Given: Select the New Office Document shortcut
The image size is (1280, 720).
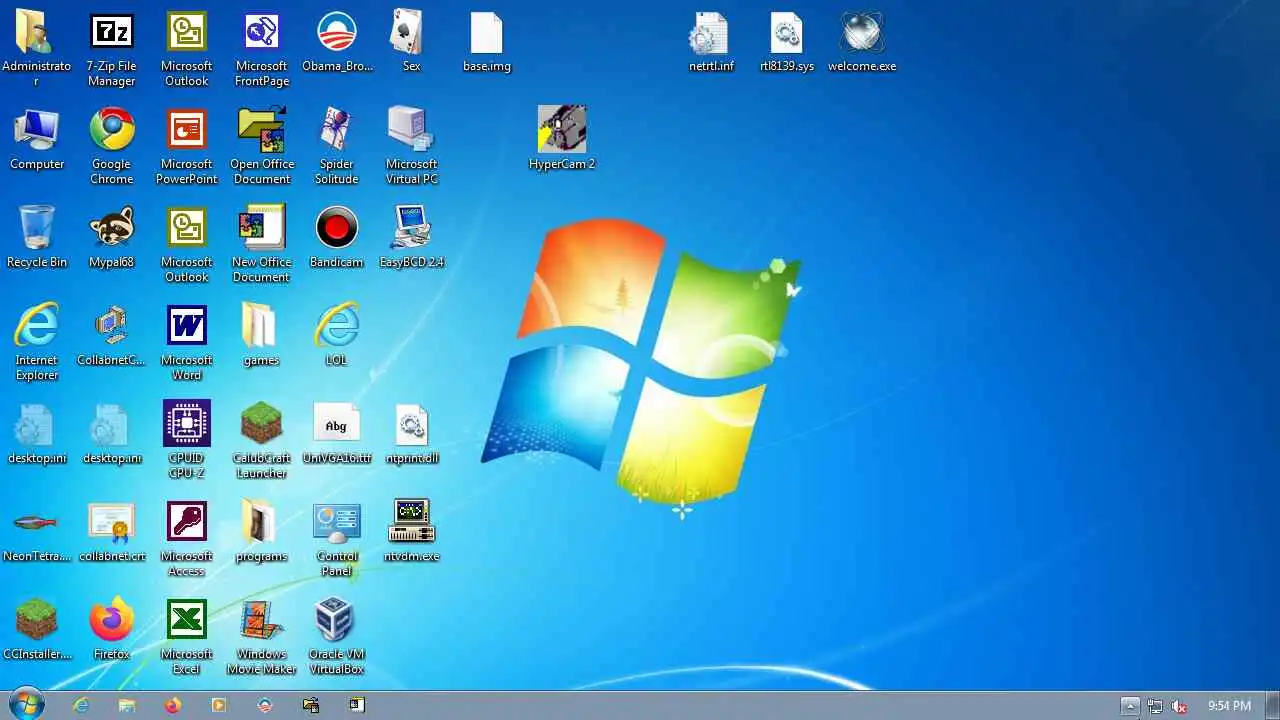Looking at the screenshot, I should [x=261, y=245].
